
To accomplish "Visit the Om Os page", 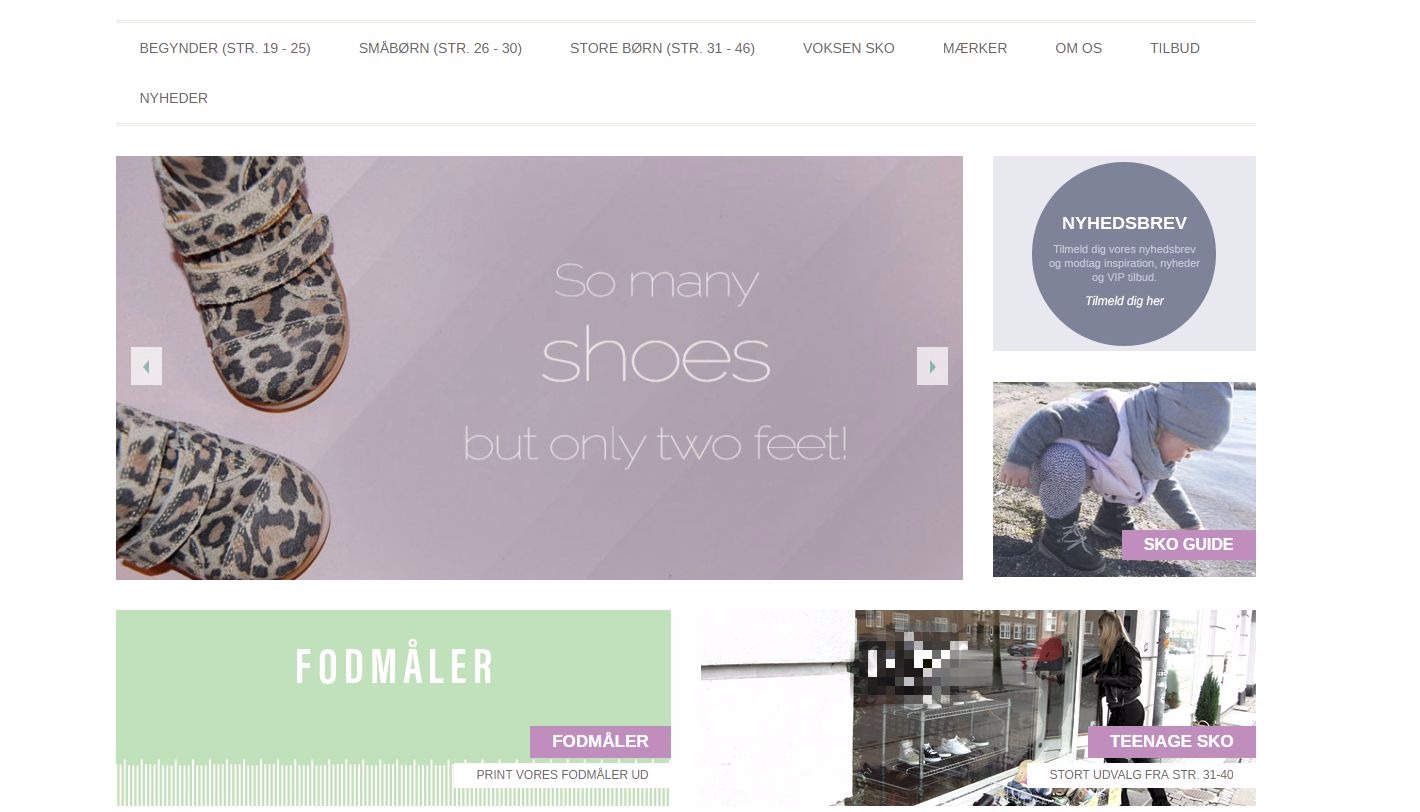I will (x=1078, y=48).
